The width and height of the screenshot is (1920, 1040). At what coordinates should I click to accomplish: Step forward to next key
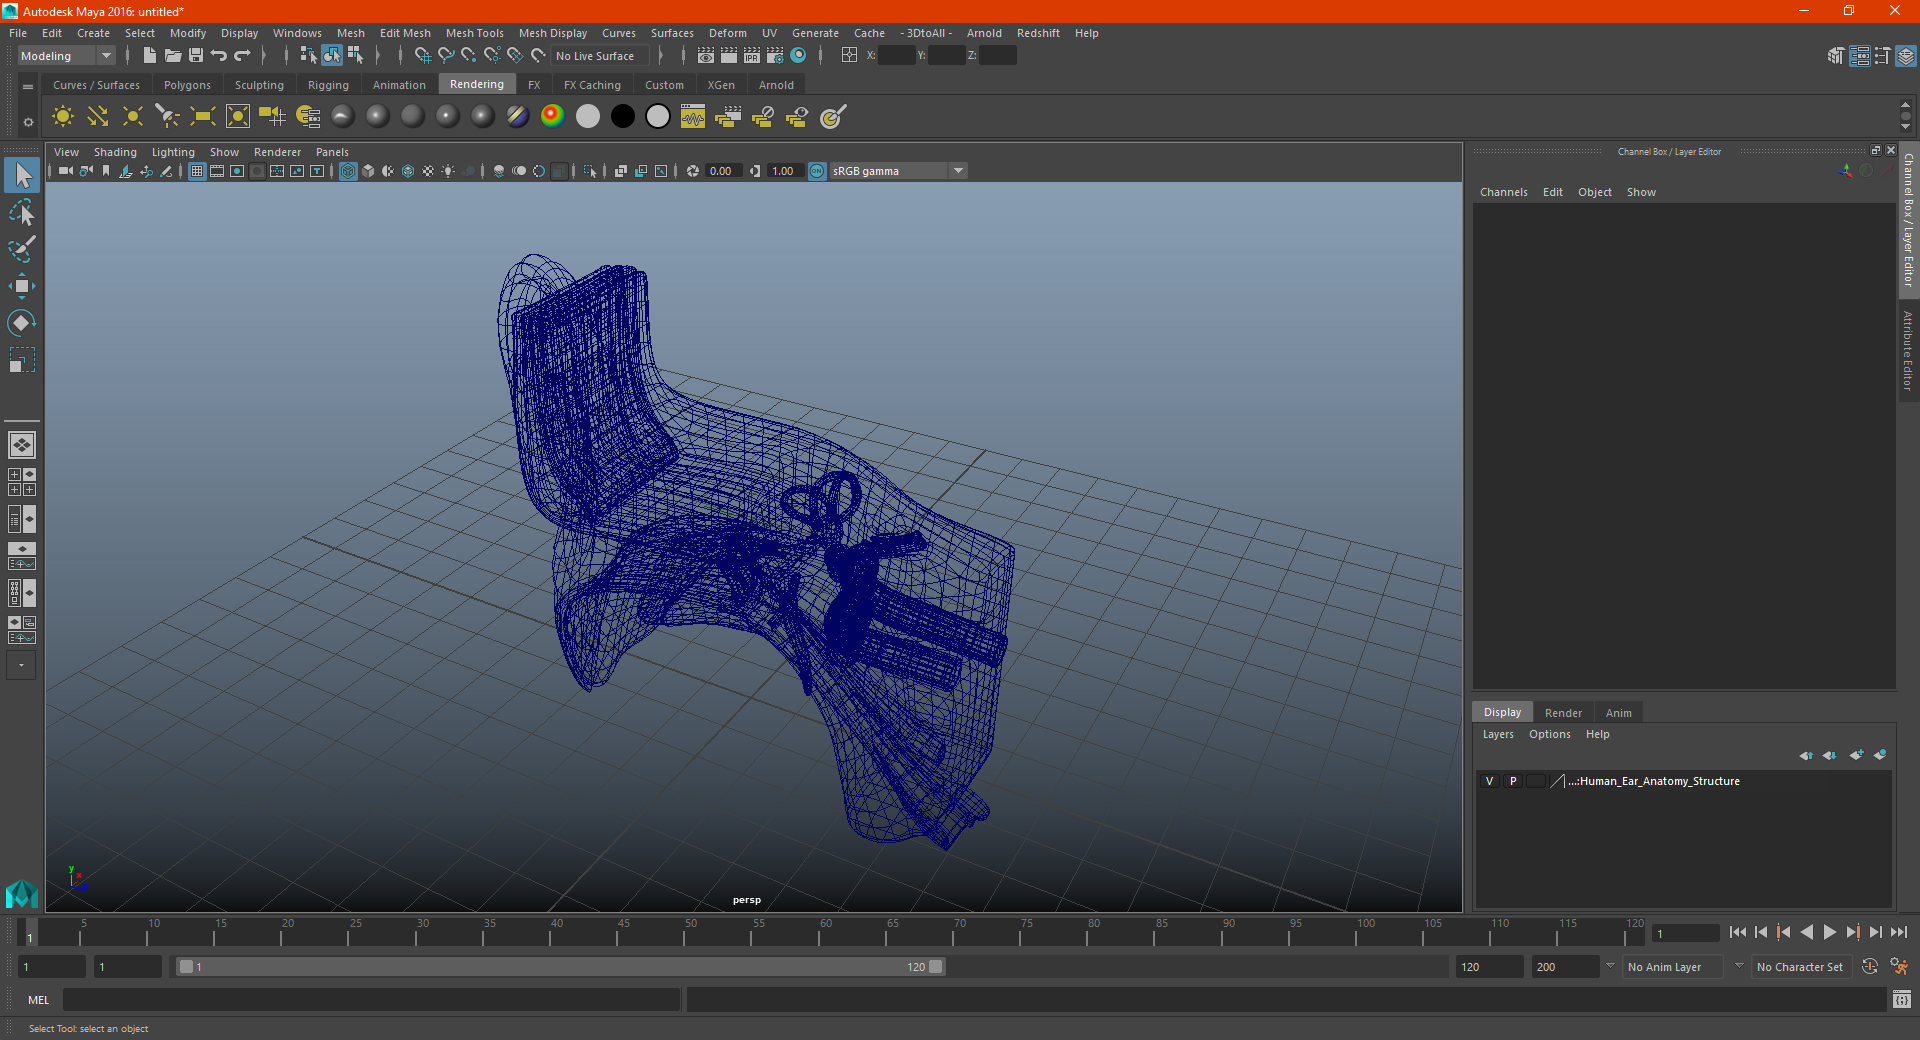point(1852,932)
